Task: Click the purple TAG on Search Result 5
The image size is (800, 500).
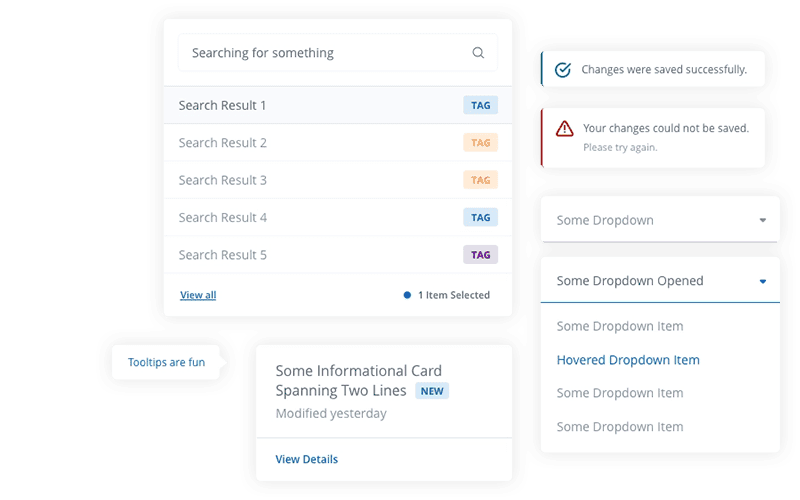Action: click(x=481, y=255)
